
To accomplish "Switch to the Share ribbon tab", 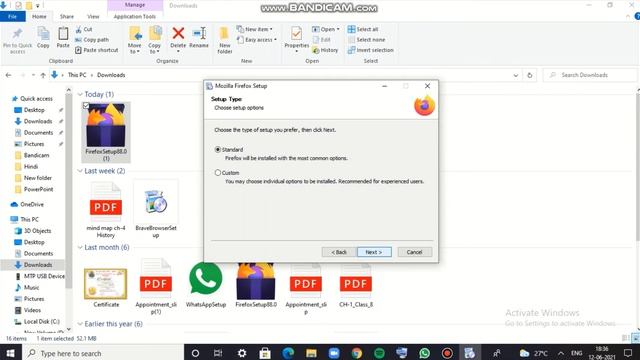I will coord(67,16).
